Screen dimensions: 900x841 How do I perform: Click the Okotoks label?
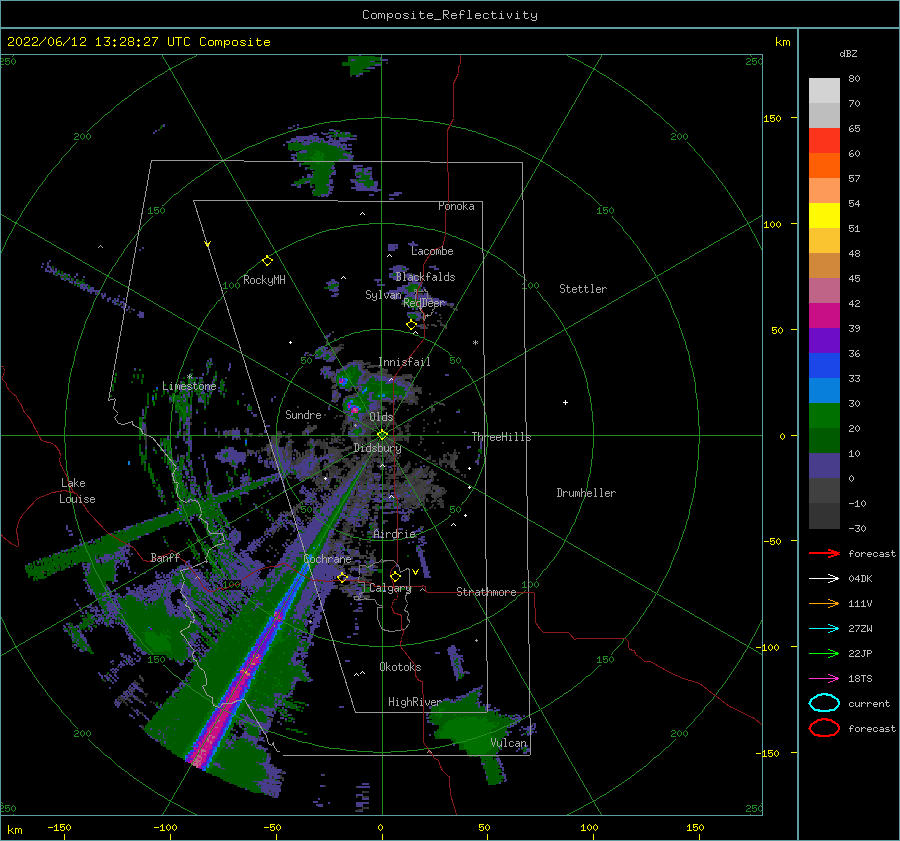coord(400,667)
